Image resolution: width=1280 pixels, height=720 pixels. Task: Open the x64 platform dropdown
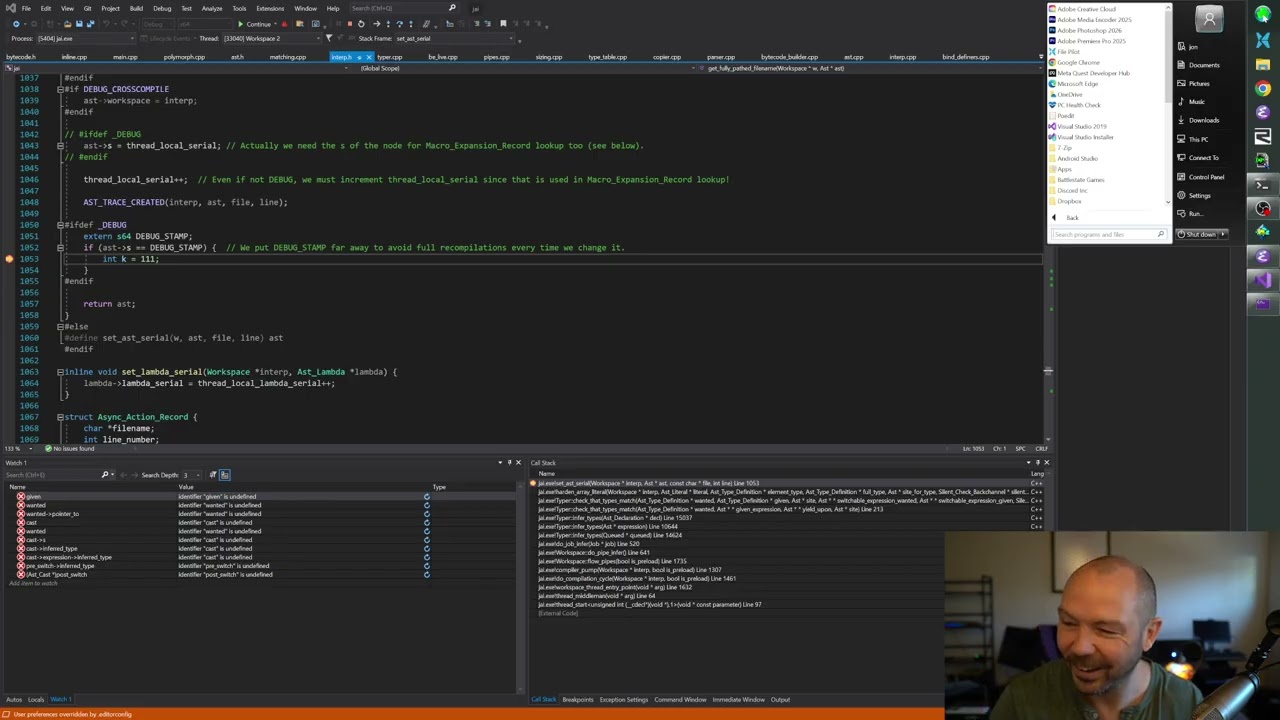click(x=205, y=24)
